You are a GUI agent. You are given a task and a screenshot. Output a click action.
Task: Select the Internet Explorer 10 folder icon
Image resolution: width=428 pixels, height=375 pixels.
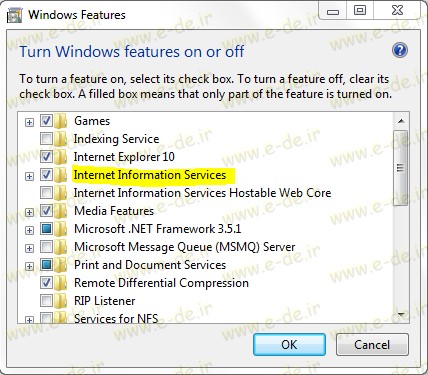tap(61, 157)
